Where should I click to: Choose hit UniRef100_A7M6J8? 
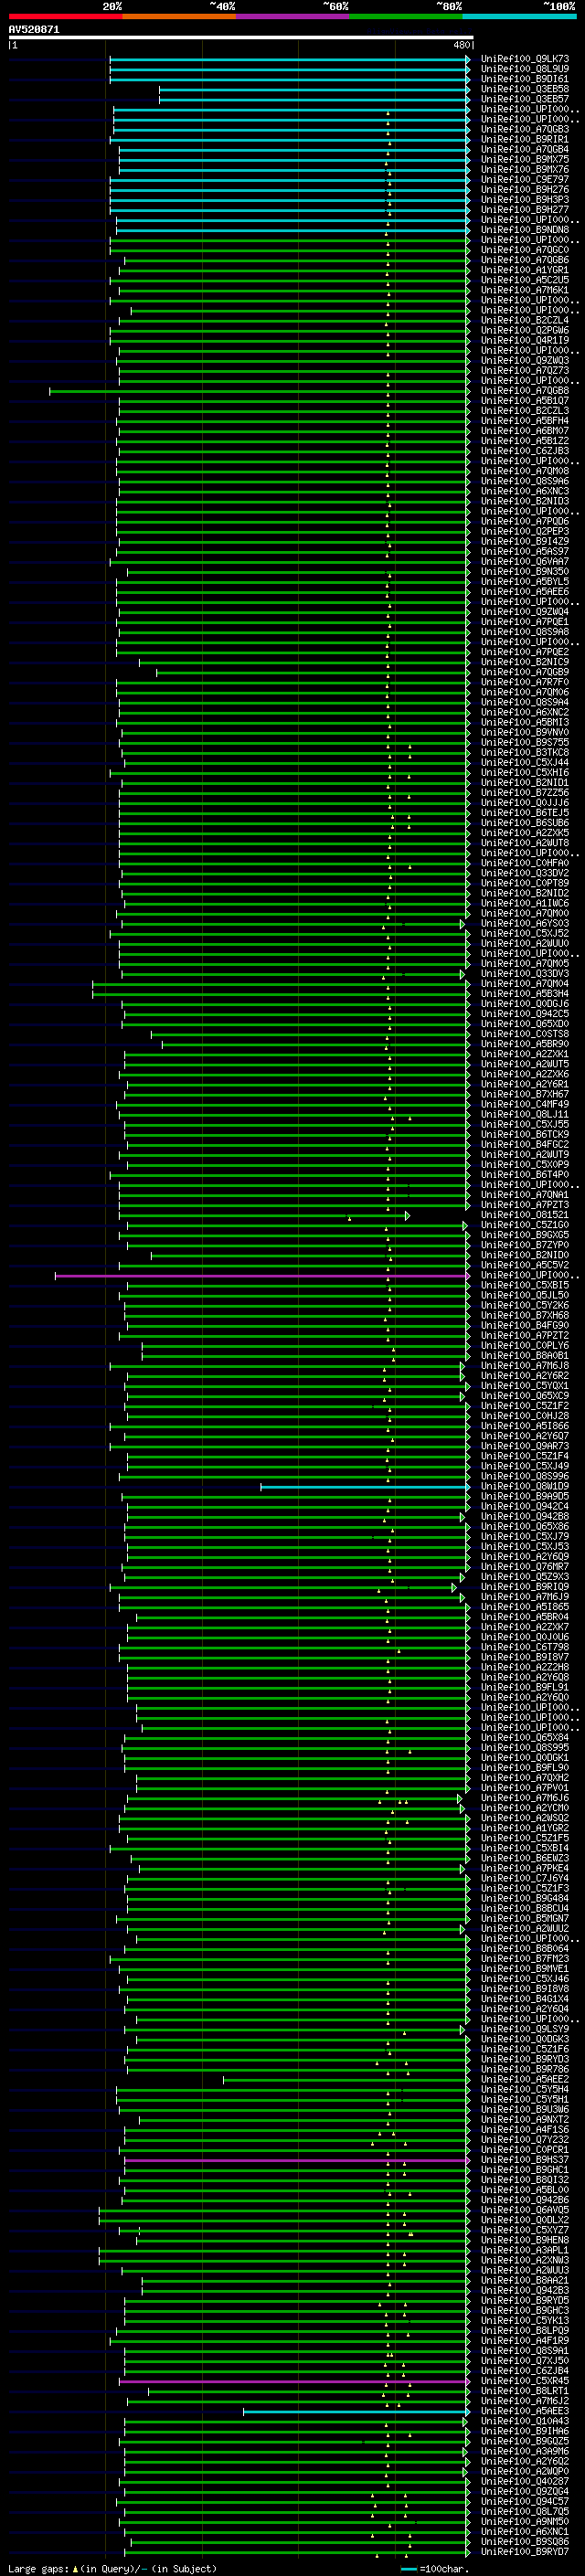[525, 1366]
